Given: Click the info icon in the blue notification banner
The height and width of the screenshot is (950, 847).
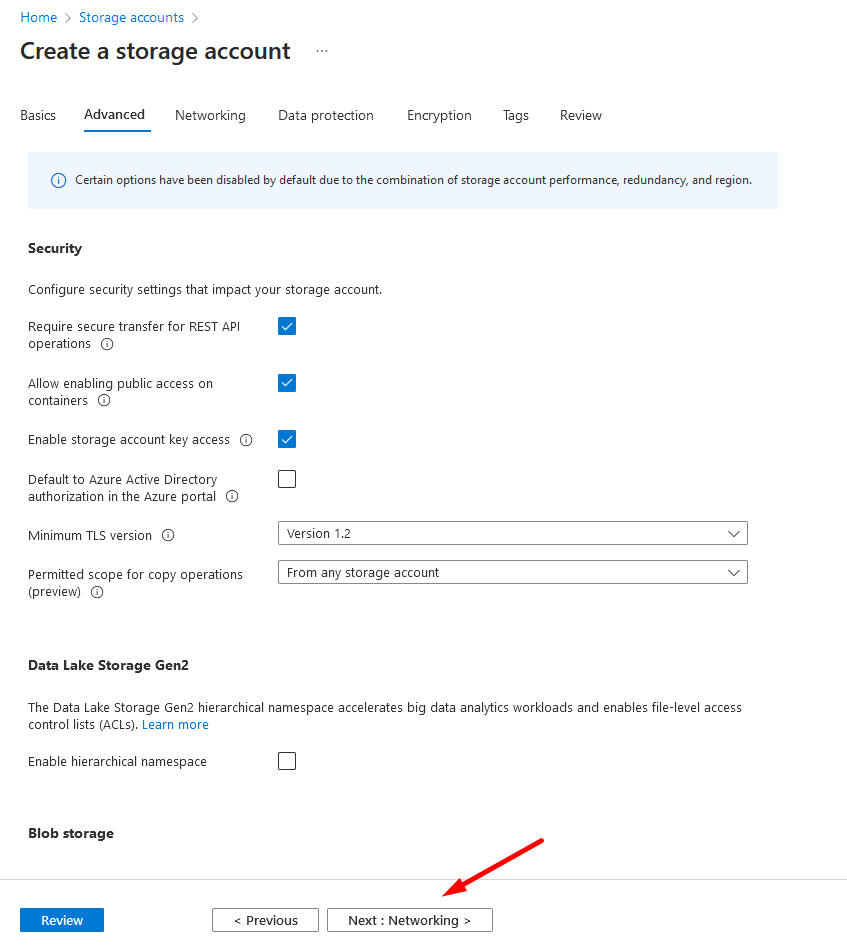Looking at the screenshot, I should (58, 180).
